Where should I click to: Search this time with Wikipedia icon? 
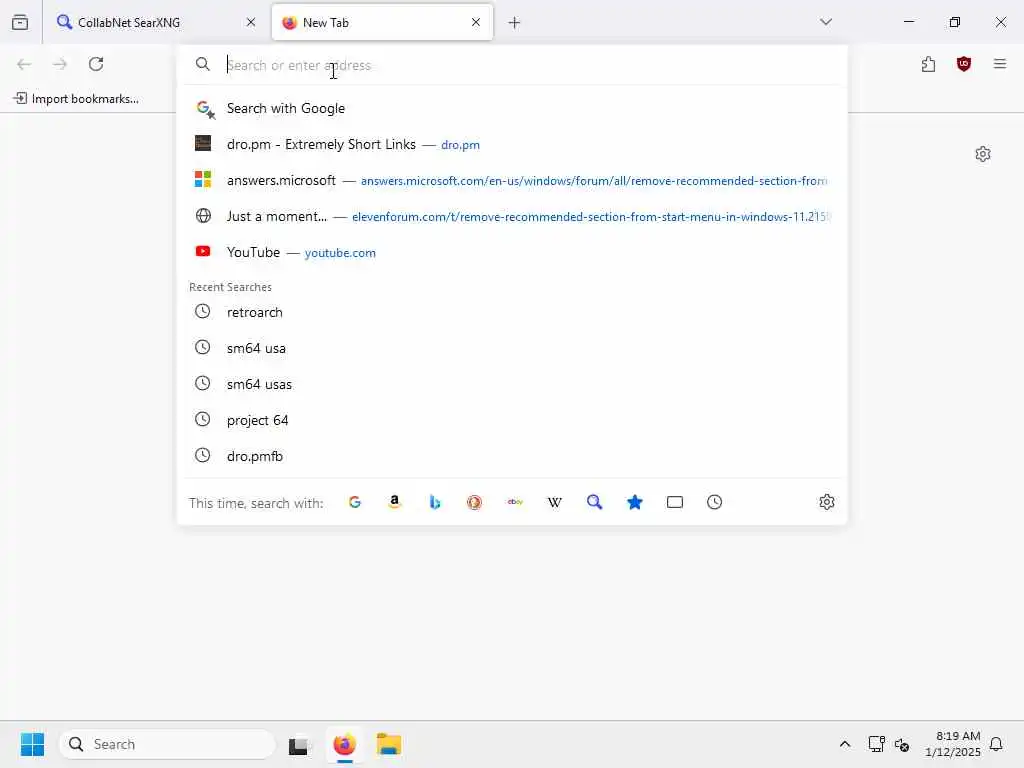coord(554,502)
